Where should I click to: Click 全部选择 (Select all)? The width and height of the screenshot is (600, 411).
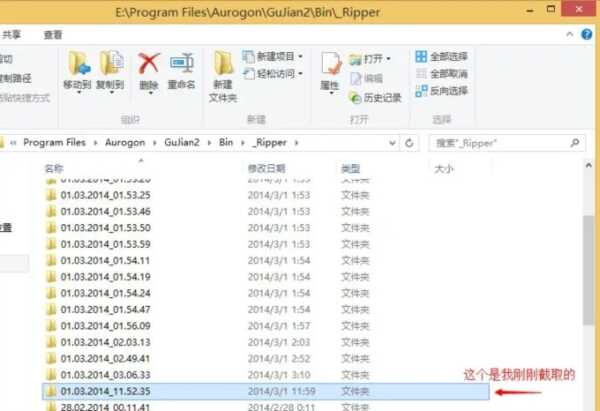(445, 56)
